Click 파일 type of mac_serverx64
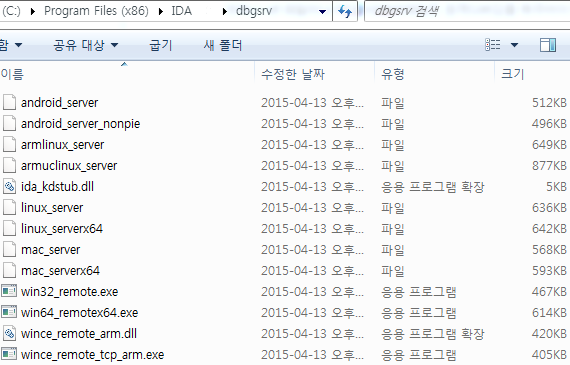 pos(393,271)
